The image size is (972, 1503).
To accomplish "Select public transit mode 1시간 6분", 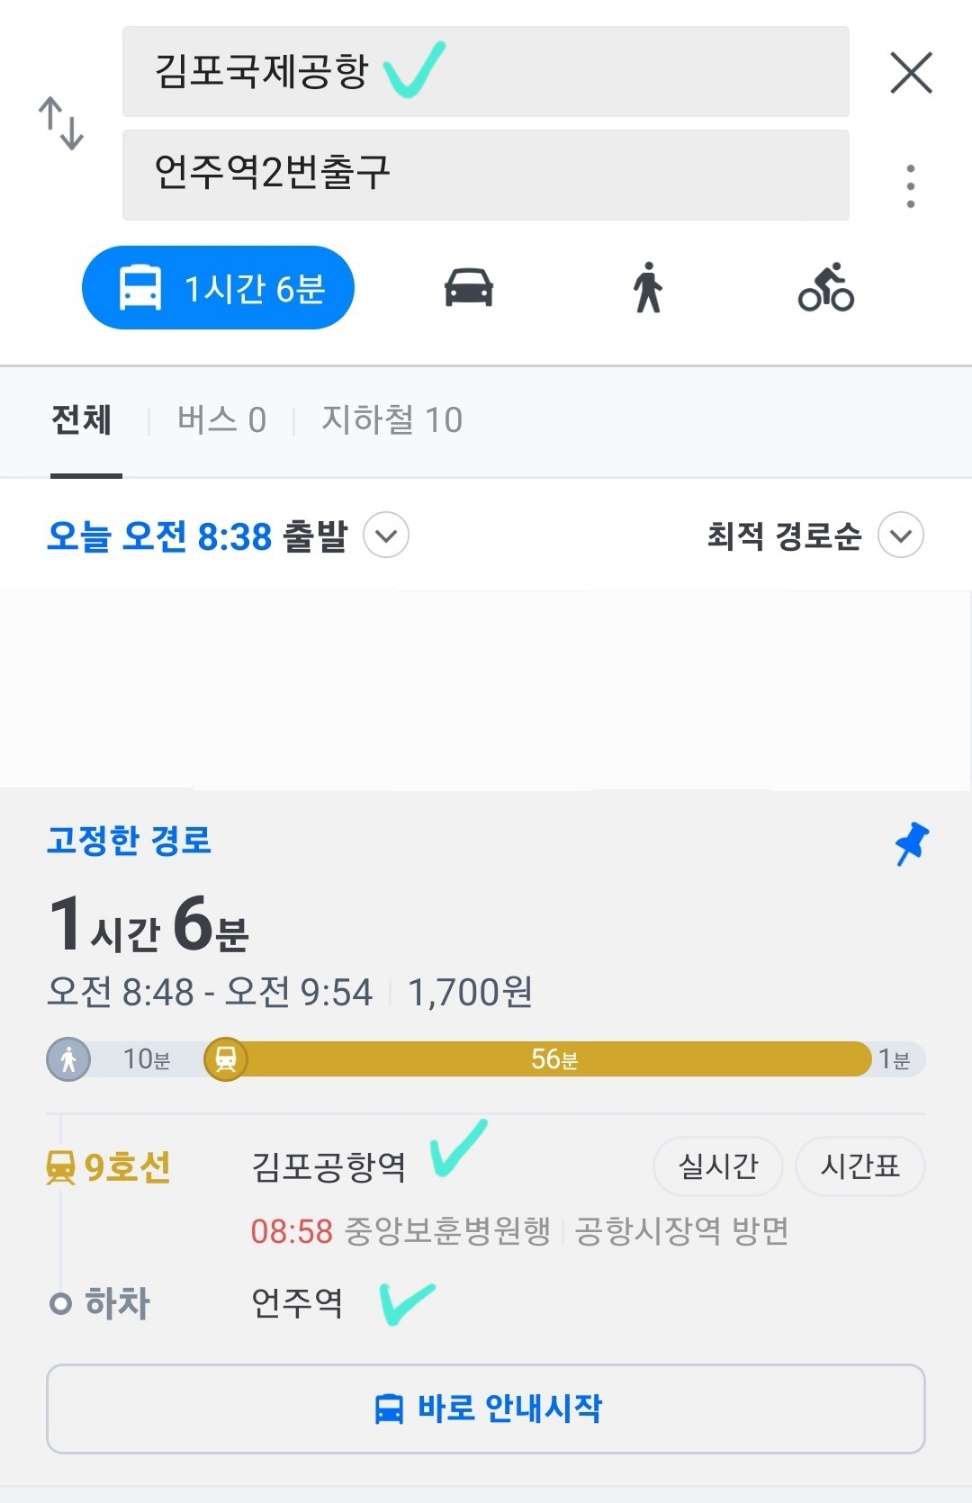I will pyautogui.click(x=218, y=288).
